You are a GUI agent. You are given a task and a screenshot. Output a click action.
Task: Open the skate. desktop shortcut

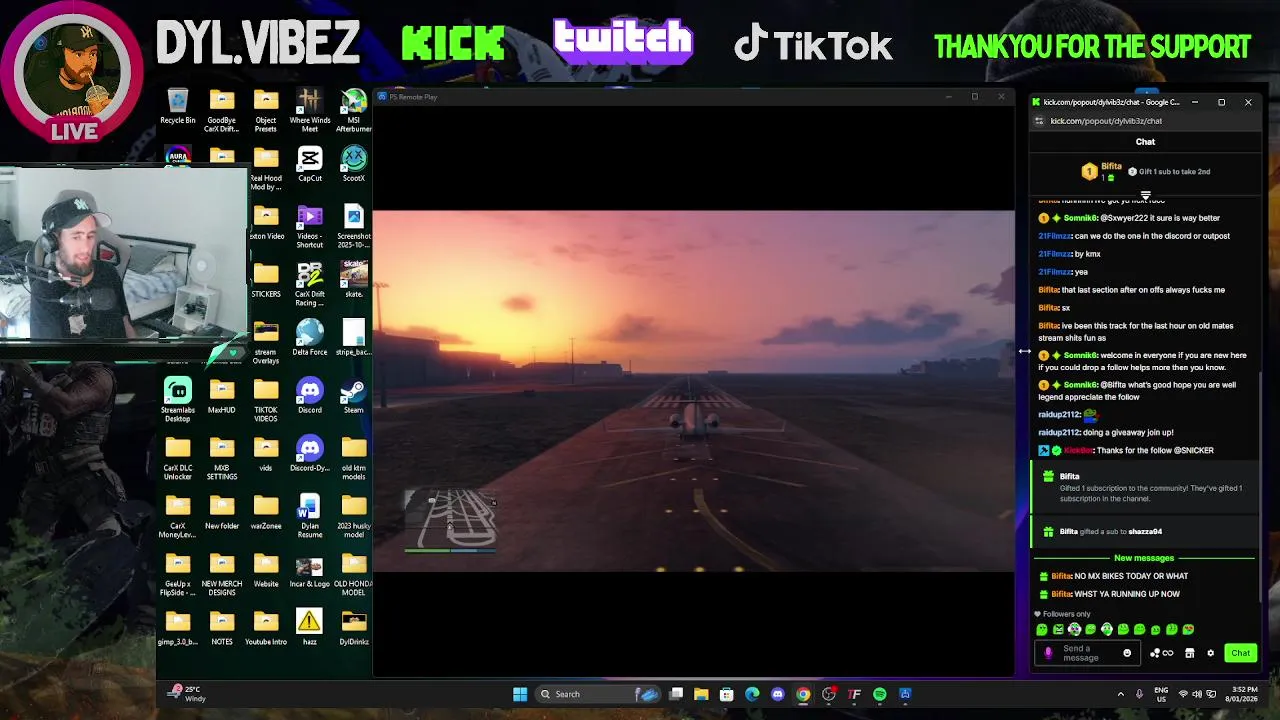pos(354,280)
